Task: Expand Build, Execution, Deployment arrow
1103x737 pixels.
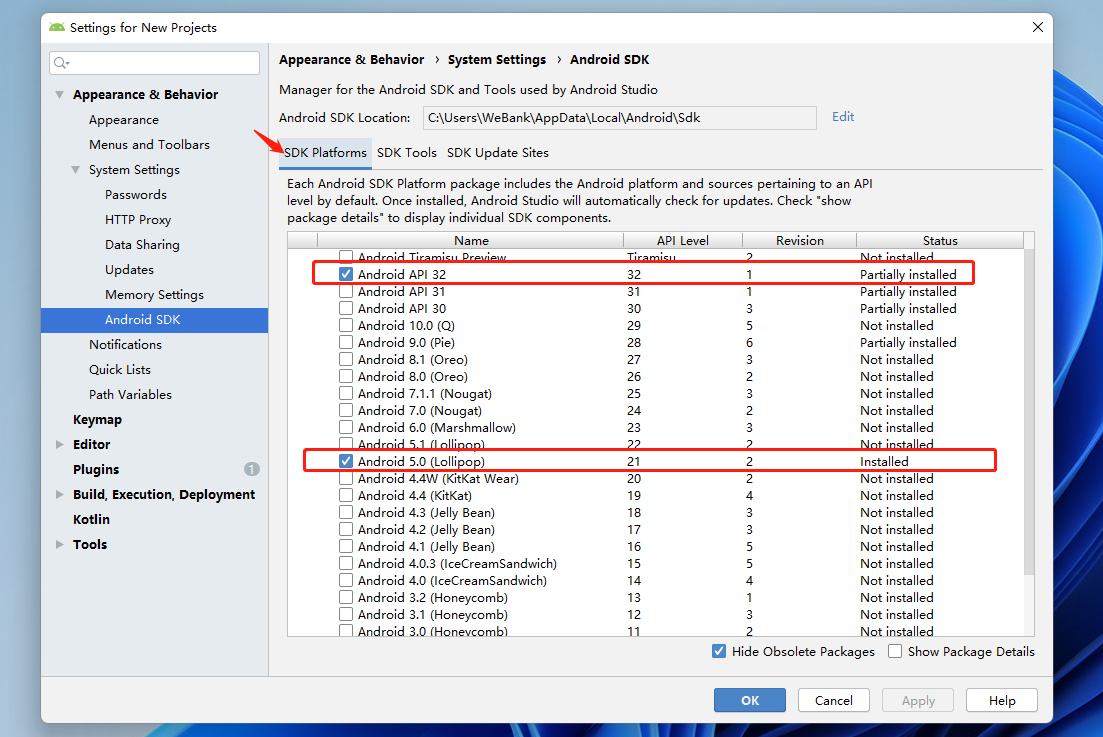Action: pyautogui.click(x=60, y=494)
